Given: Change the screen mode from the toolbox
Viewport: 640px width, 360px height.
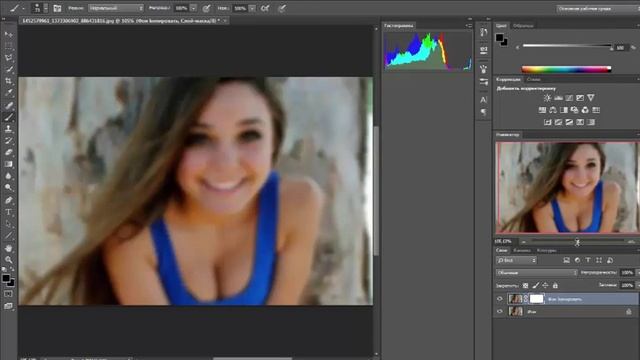Looking at the screenshot, I should 9,306.
